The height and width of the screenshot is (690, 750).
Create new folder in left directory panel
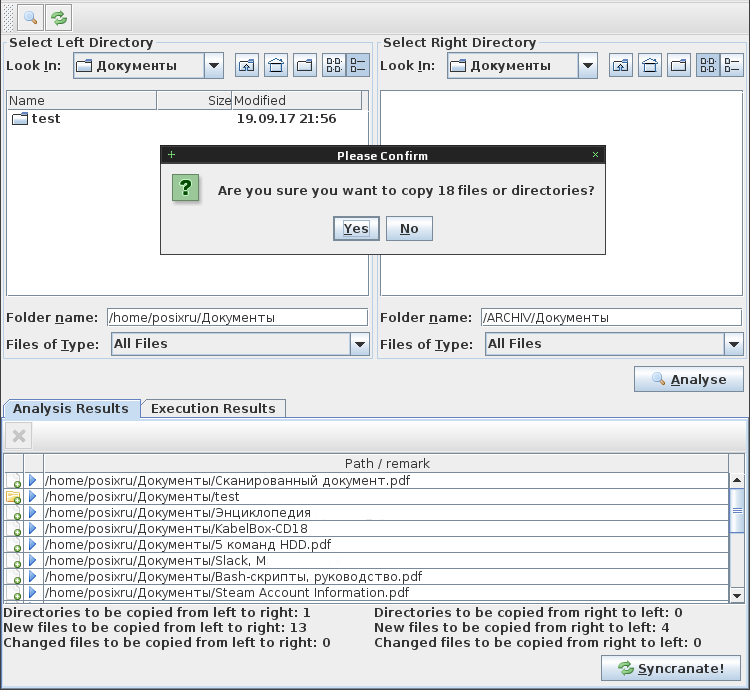coord(305,65)
